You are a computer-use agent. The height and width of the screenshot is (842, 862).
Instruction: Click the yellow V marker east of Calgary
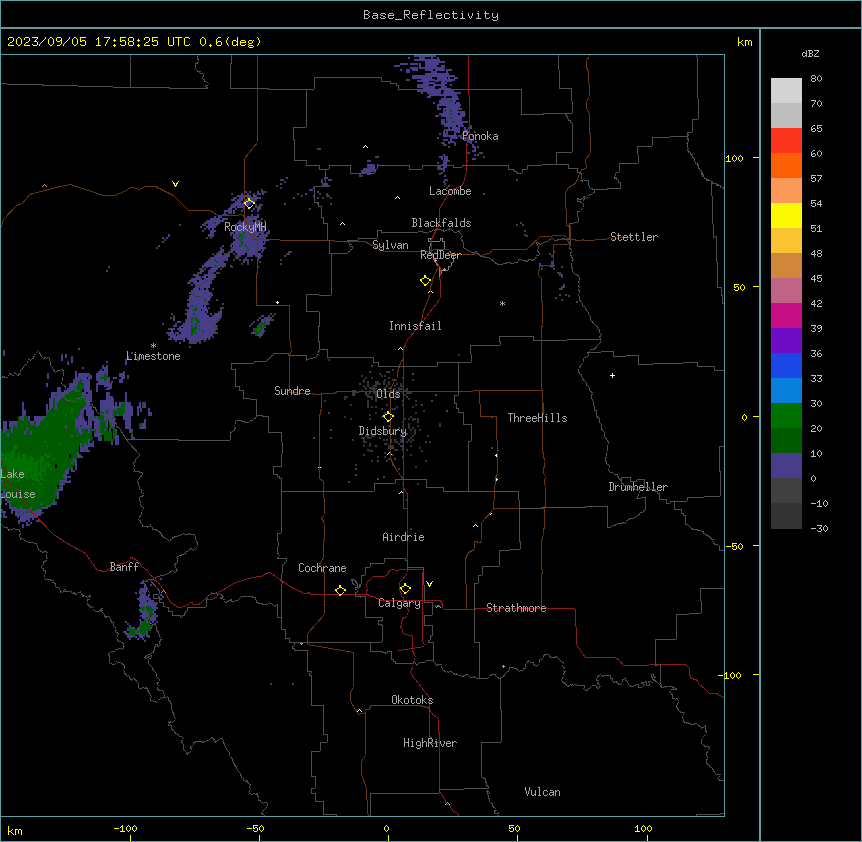[x=429, y=584]
